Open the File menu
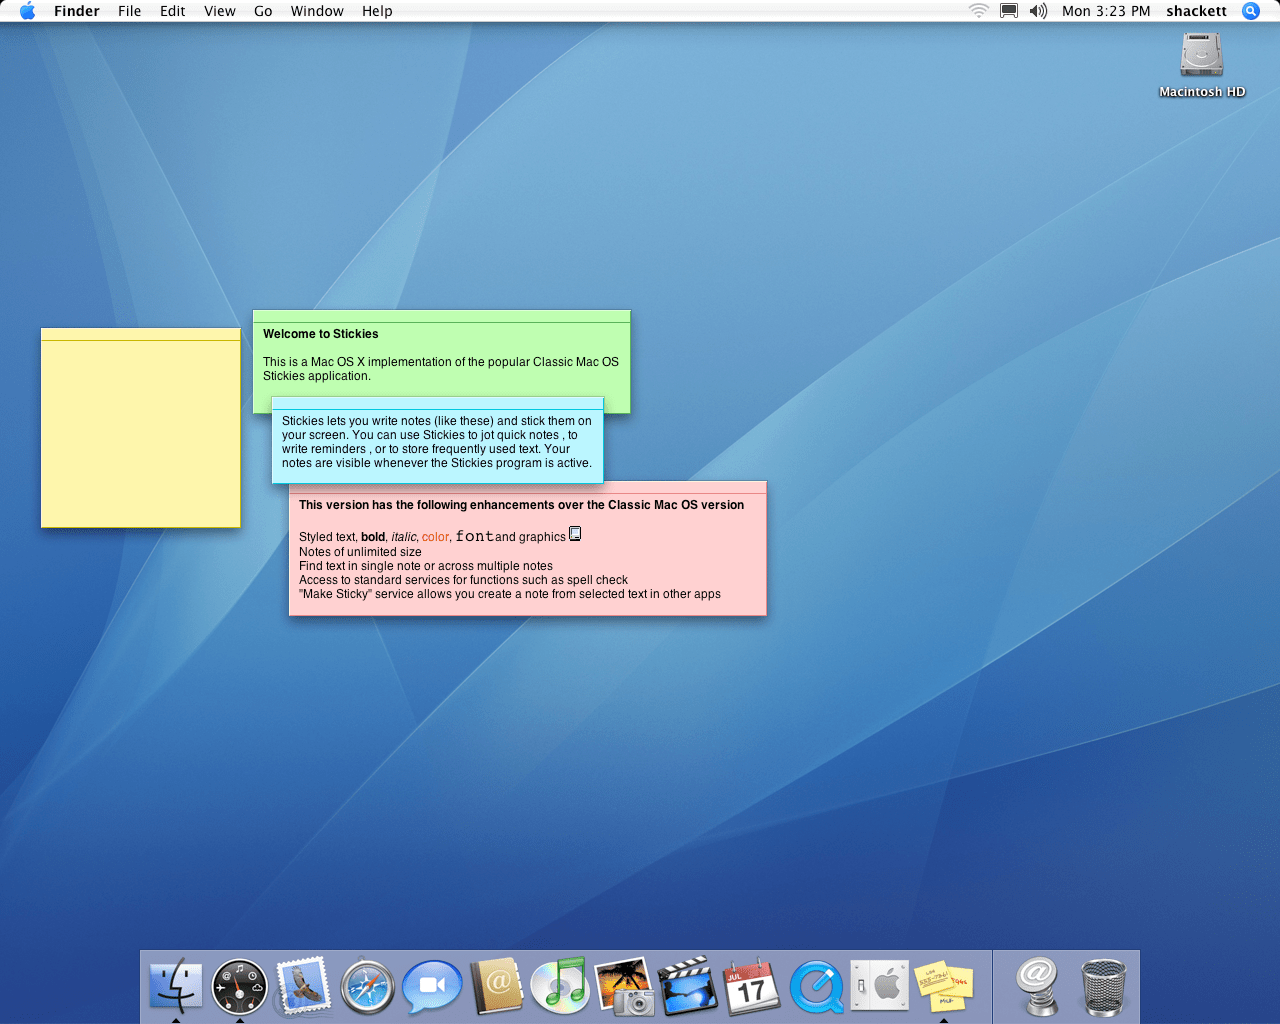 [129, 11]
